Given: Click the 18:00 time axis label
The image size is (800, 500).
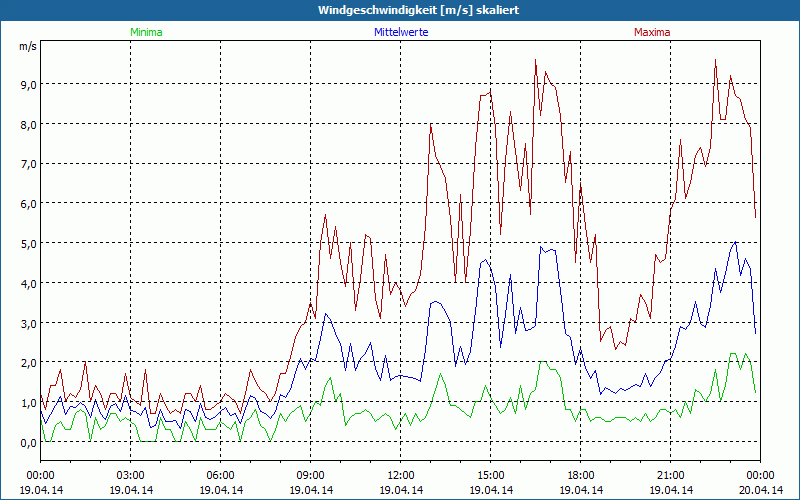Looking at the screenshot, I should [581, 476].
